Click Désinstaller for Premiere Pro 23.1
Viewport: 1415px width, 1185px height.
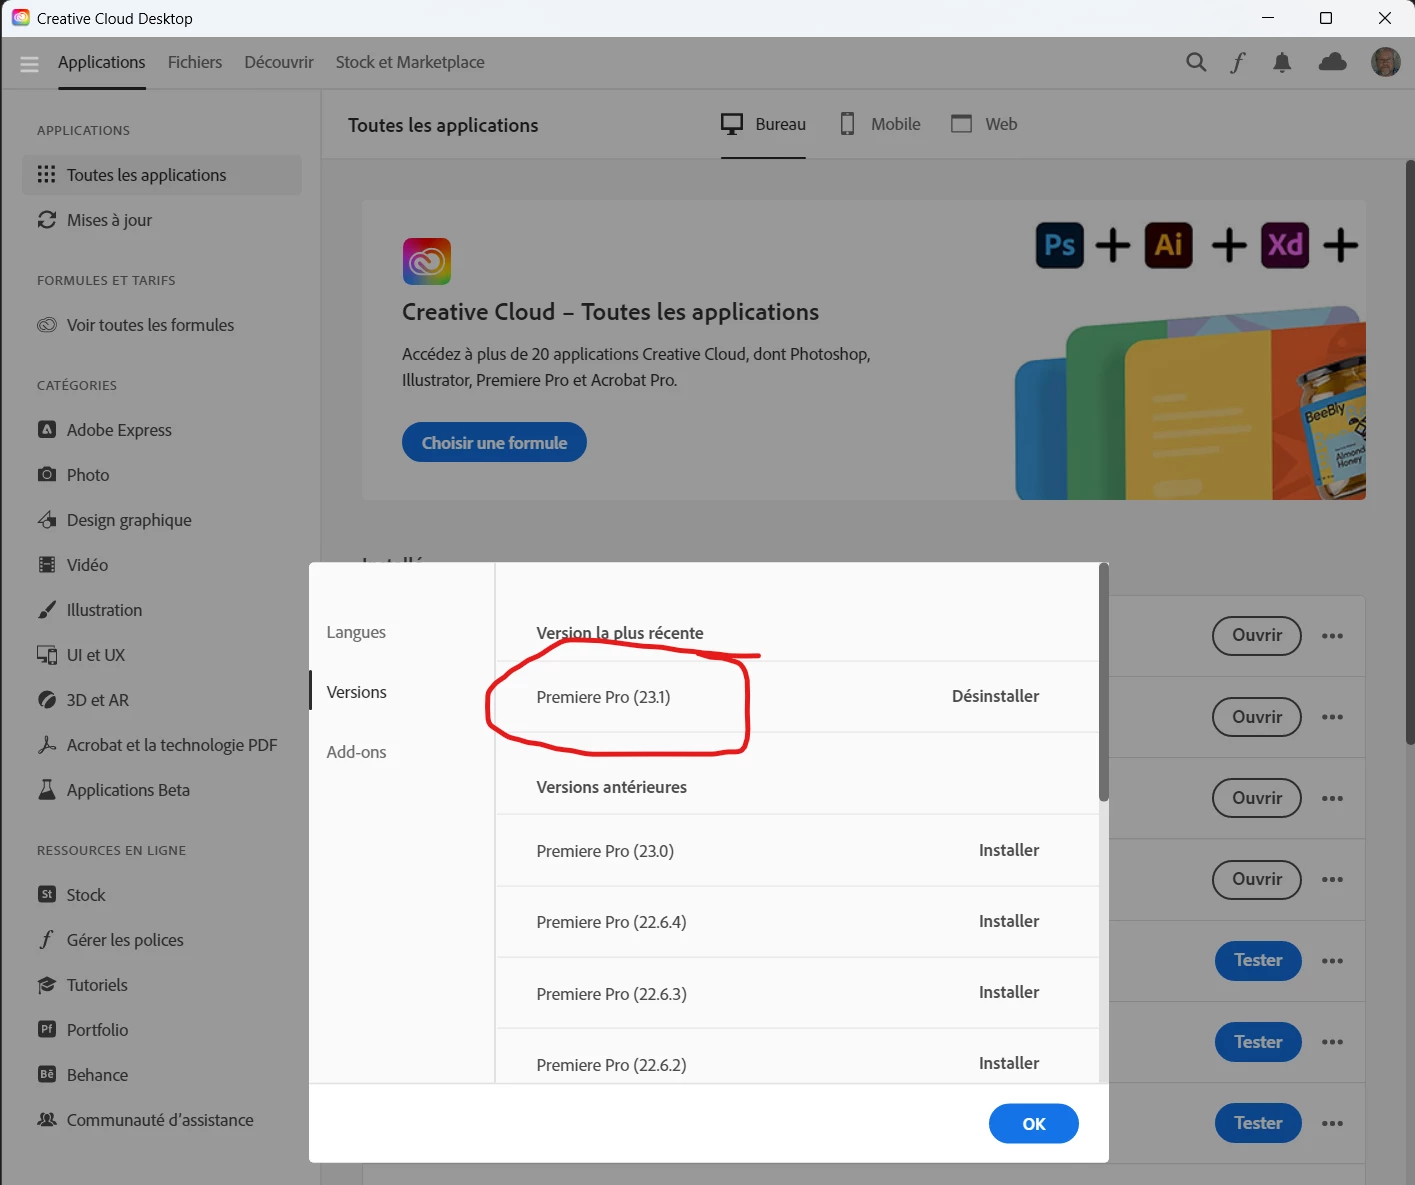[x=995, y=696]
